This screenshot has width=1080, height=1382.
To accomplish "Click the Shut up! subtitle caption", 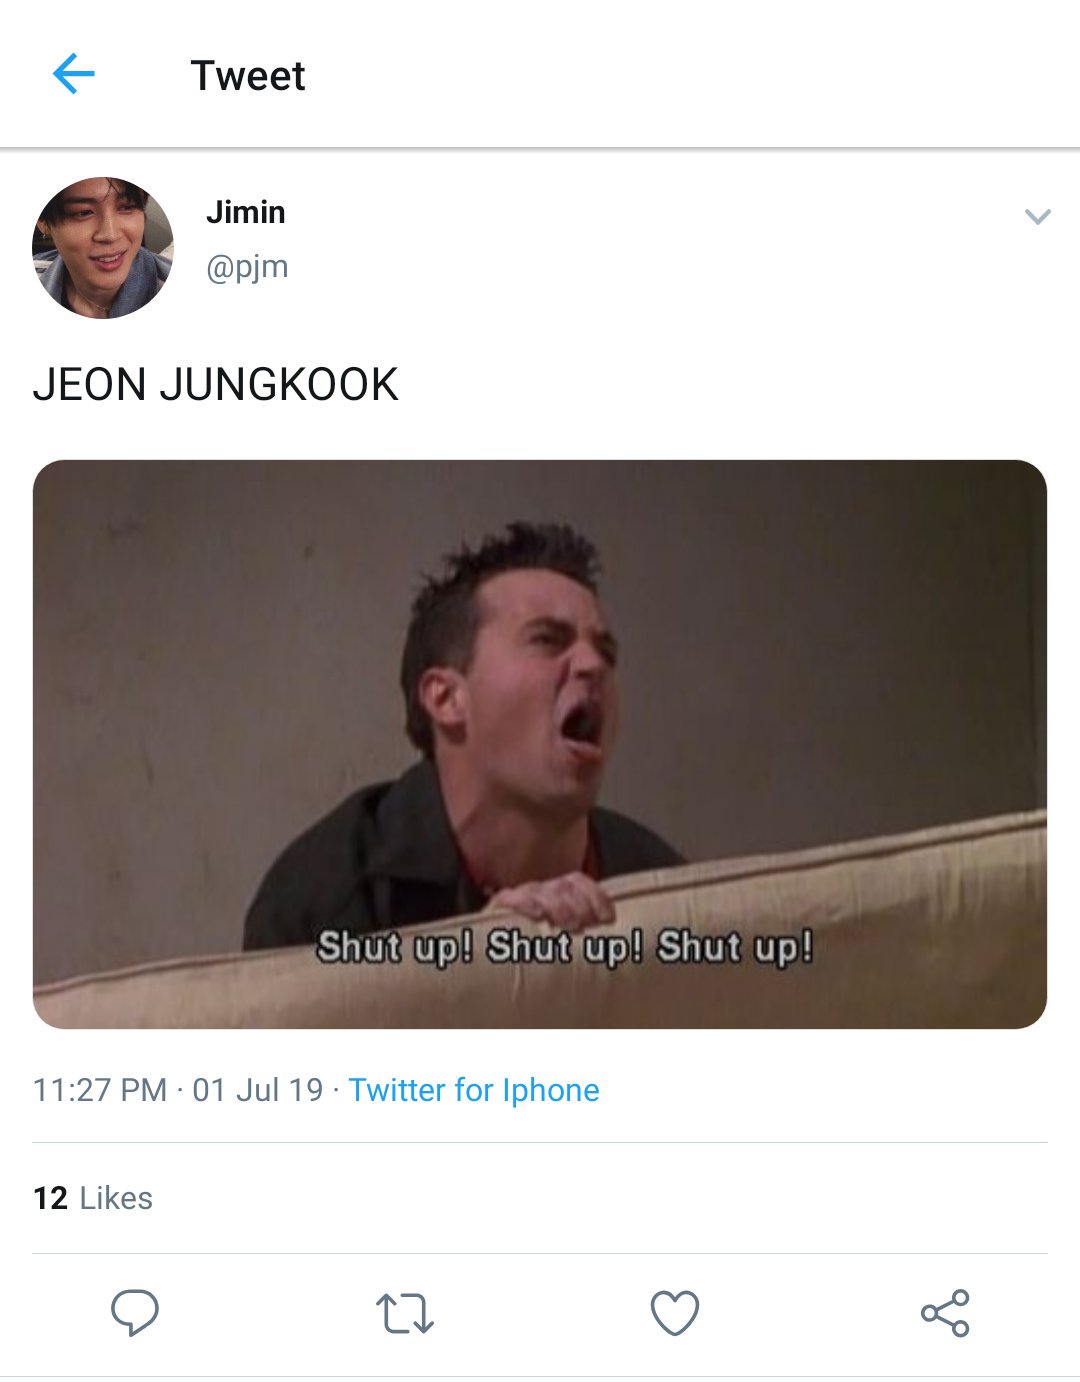I will pyautogui.click(x=565, y=947).
